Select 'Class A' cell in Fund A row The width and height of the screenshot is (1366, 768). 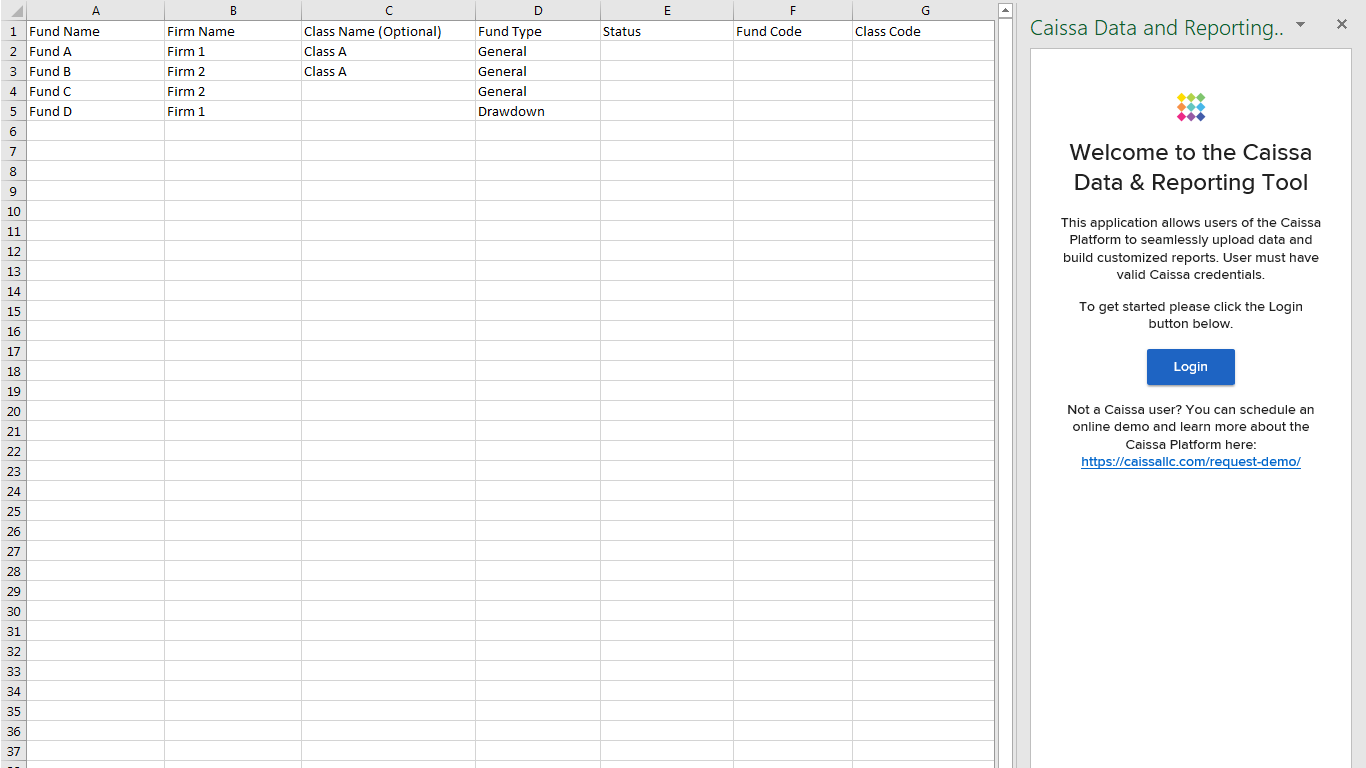click(388, 51)
